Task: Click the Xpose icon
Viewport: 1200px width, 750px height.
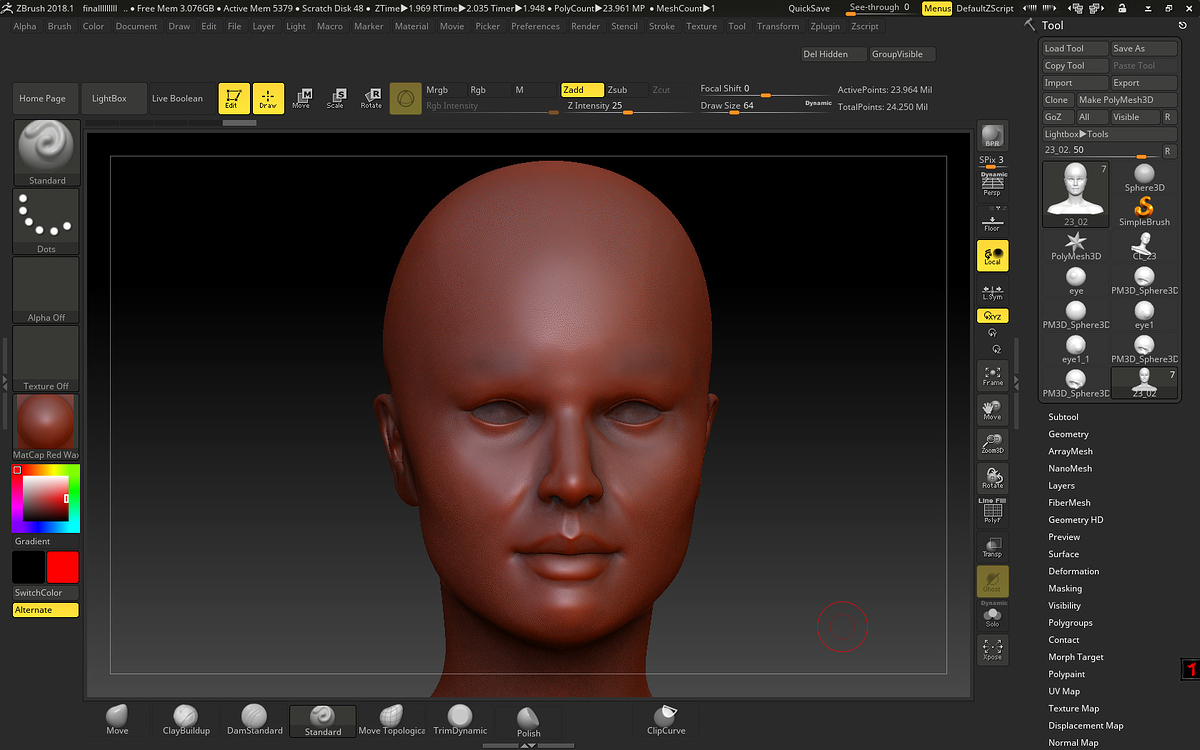Action: [992, 650]
